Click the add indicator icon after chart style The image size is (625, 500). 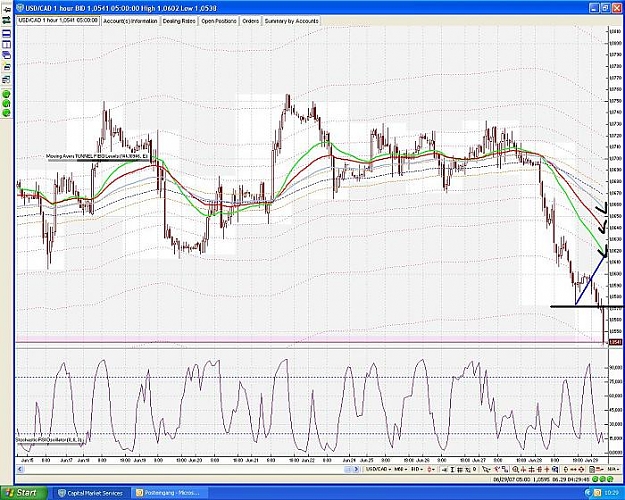click(444, 469)
